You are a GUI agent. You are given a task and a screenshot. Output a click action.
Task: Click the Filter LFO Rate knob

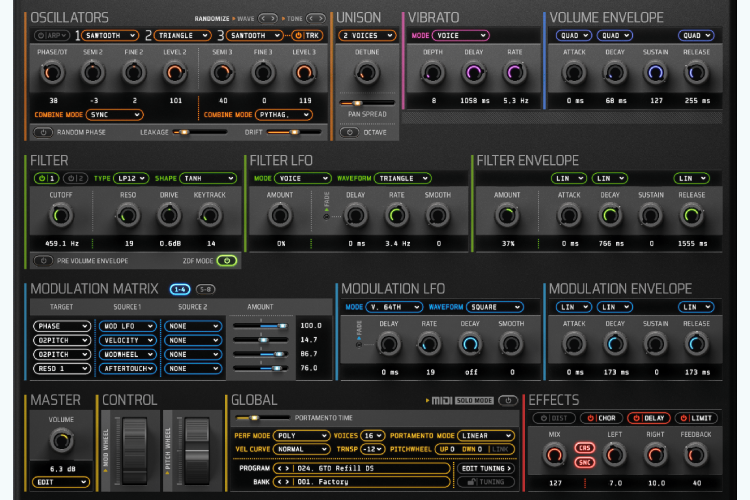point(397,216)
